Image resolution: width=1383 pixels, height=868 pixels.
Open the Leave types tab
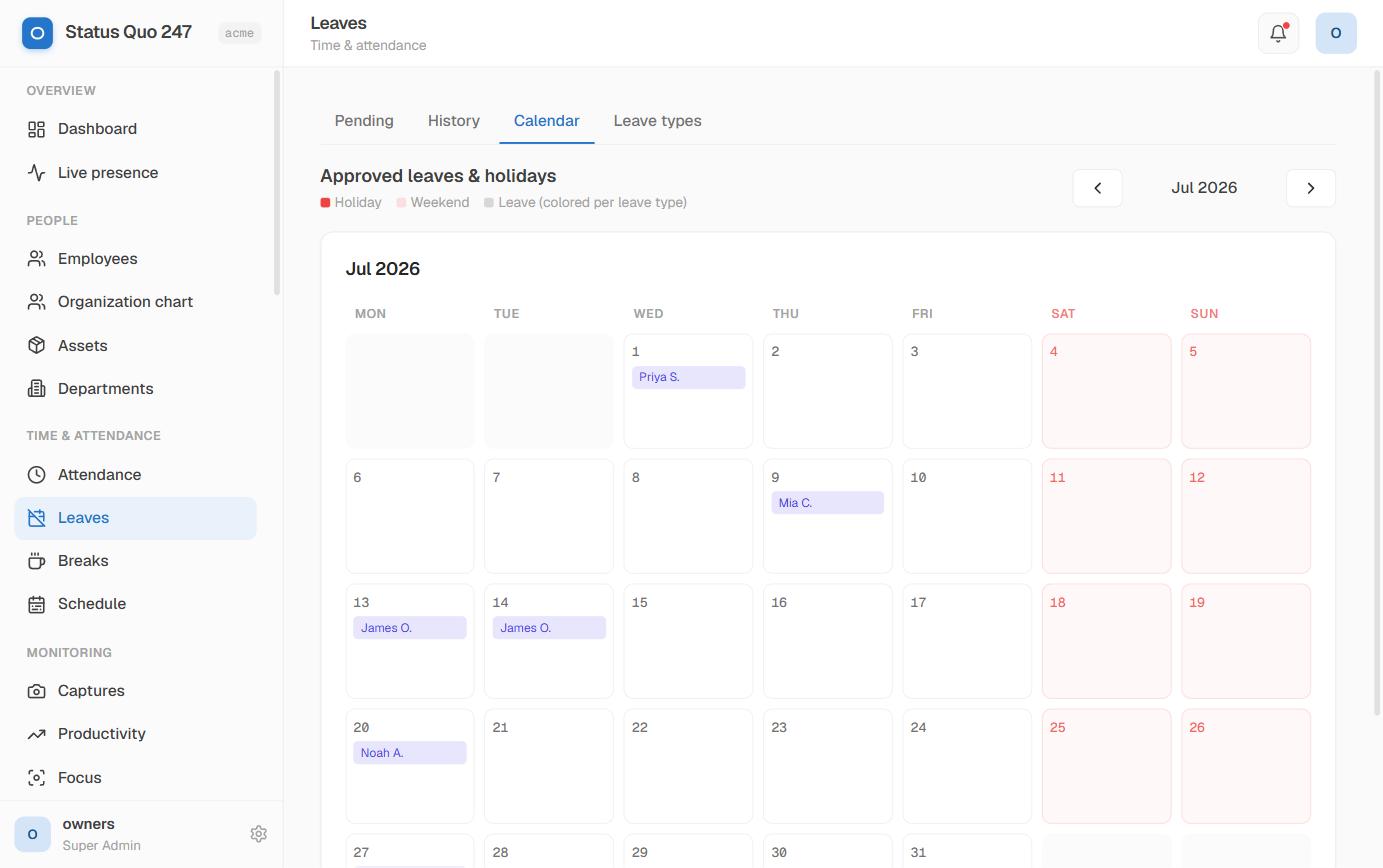click(658, 121)
